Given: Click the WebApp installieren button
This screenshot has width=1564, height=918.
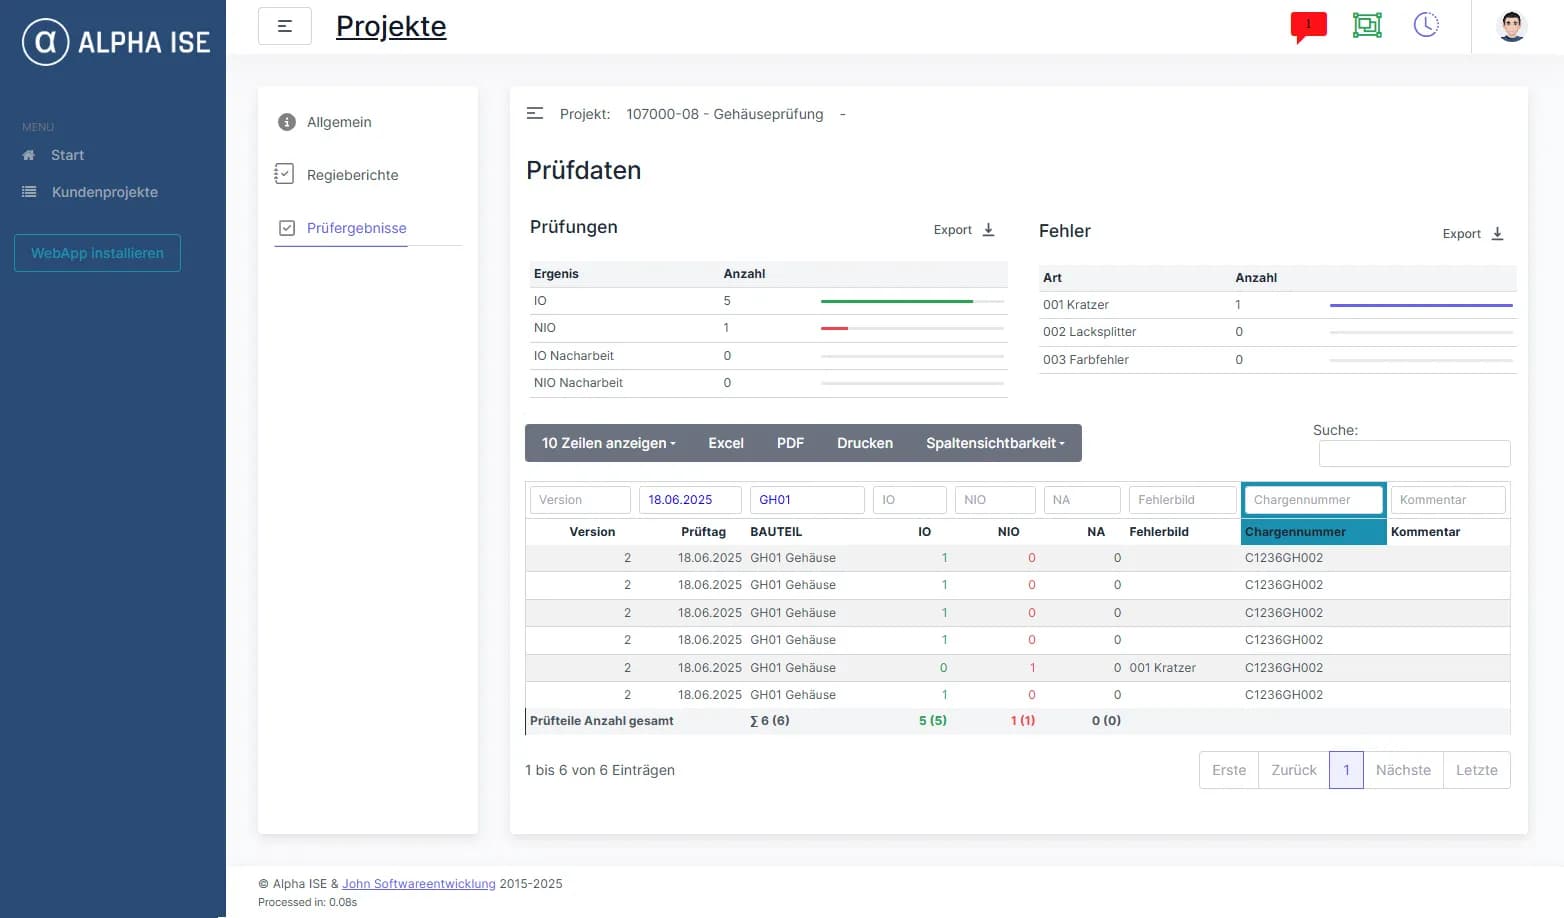Looking at the screenshot, I should coord(97,253).
